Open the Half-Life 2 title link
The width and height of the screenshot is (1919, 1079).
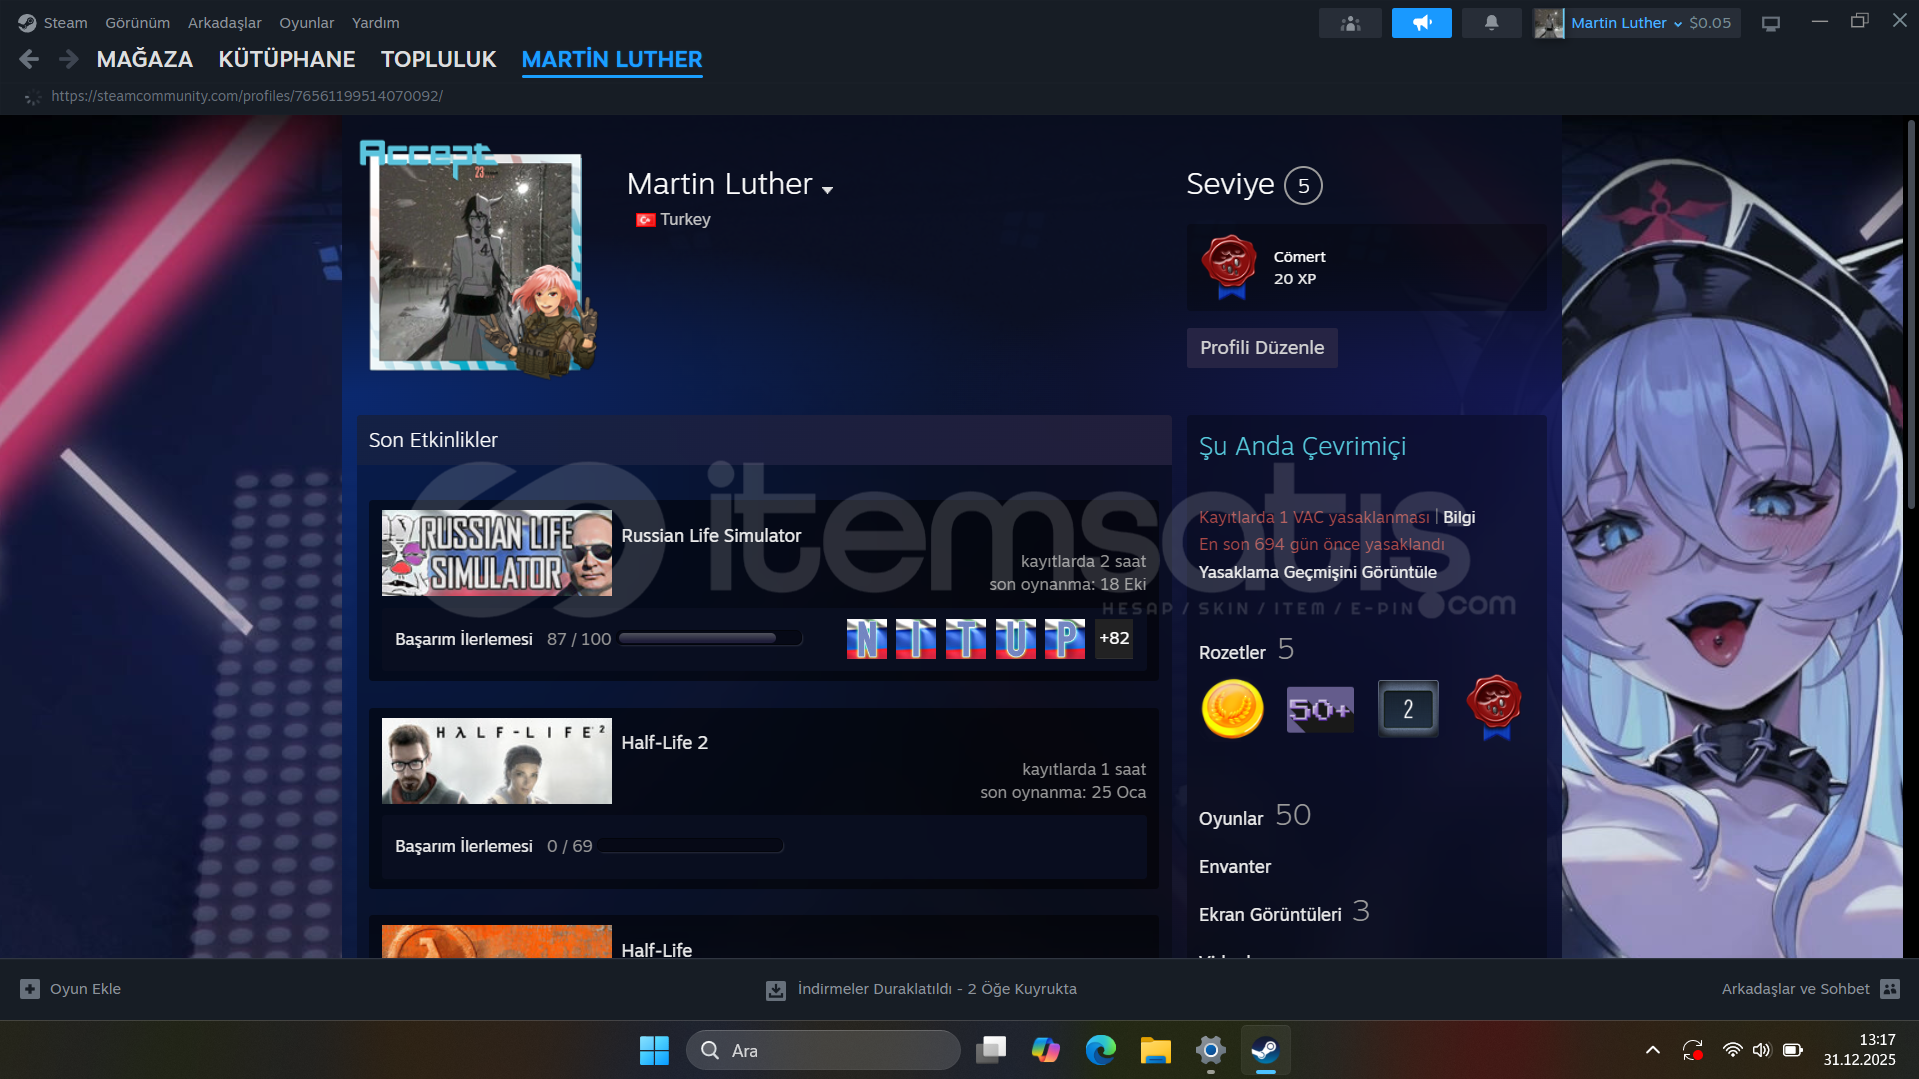click(x=665, y=743)
